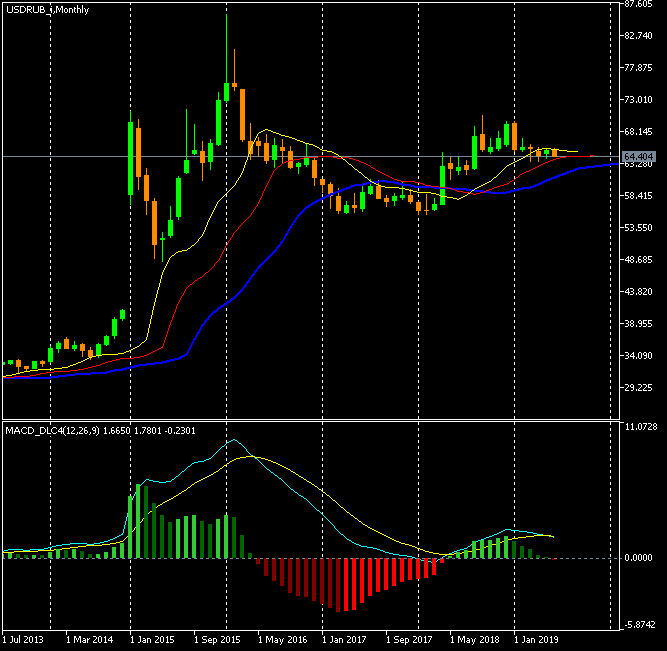This screenshot has height=651, width=667.
Task: Click the tallest green MACD histogram bar
Action: coord(138,521)
